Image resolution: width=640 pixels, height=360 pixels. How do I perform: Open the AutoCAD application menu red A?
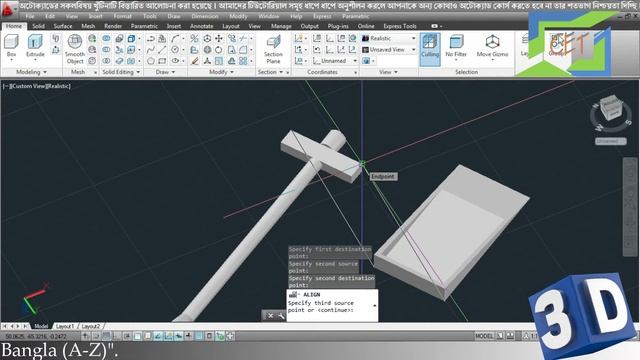coord(7,9)
